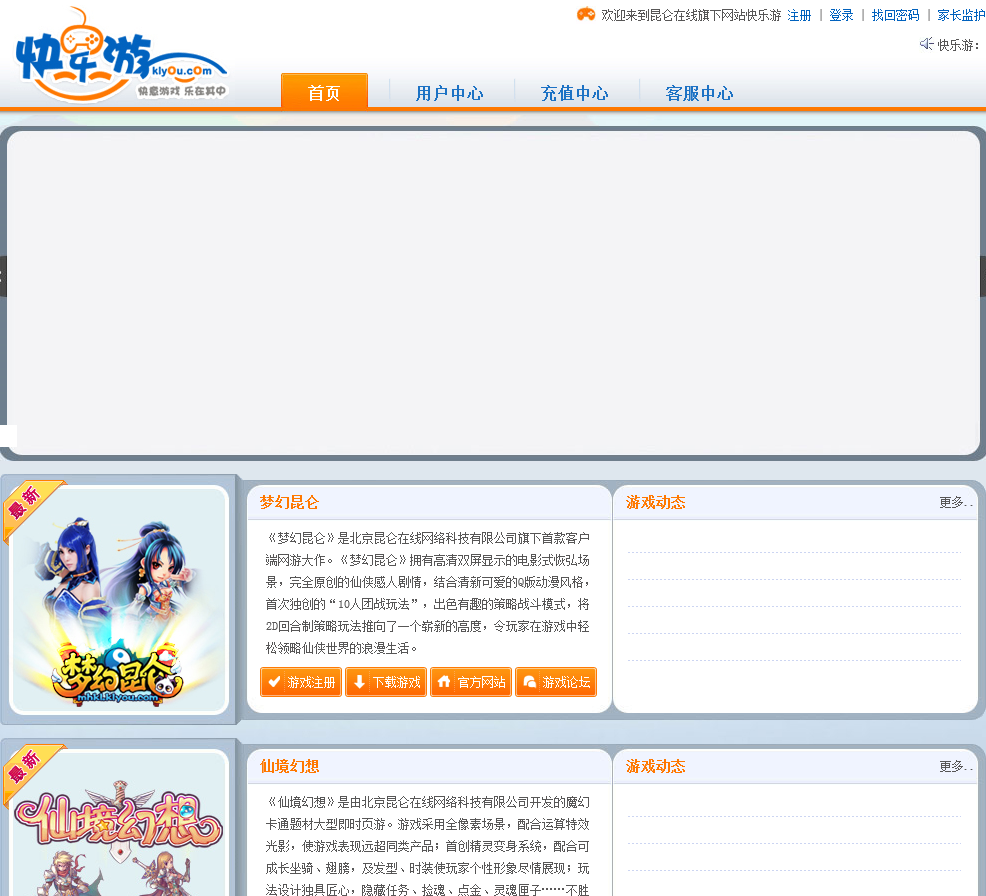Click the 下载游戏 button
Viewport: 986px width, 896px height.
click(x=386, y=682)
